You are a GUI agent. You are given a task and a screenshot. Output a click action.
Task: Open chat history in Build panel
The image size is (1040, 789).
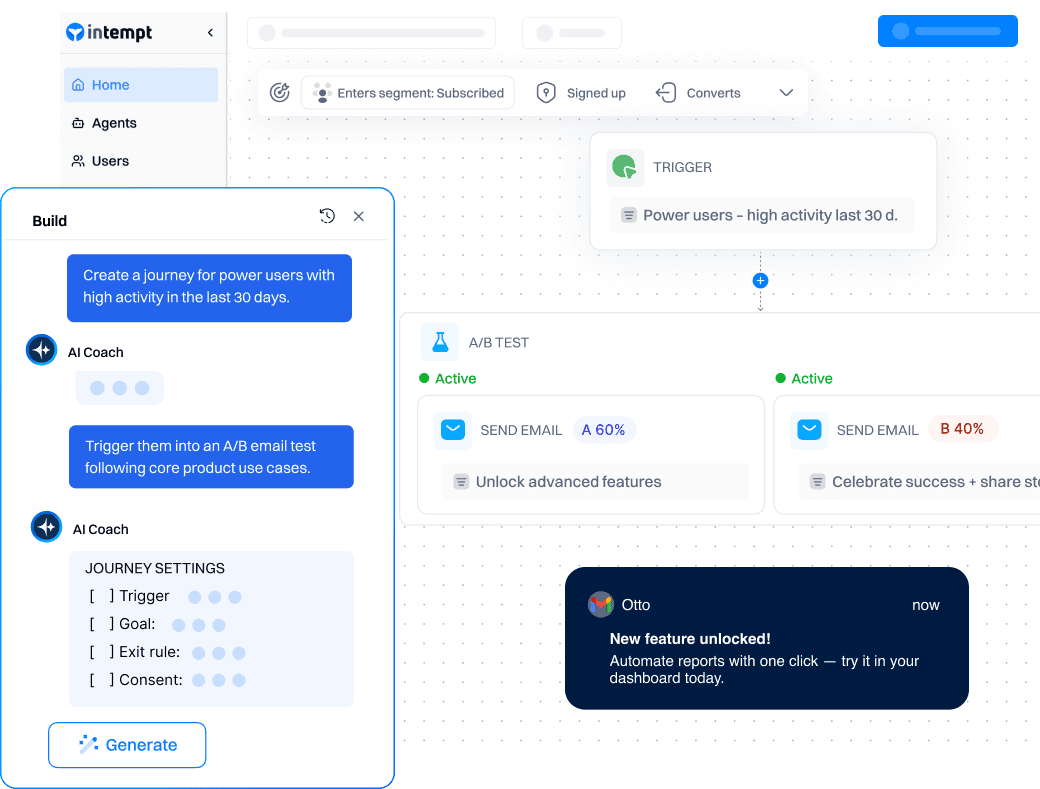(327, 216)
